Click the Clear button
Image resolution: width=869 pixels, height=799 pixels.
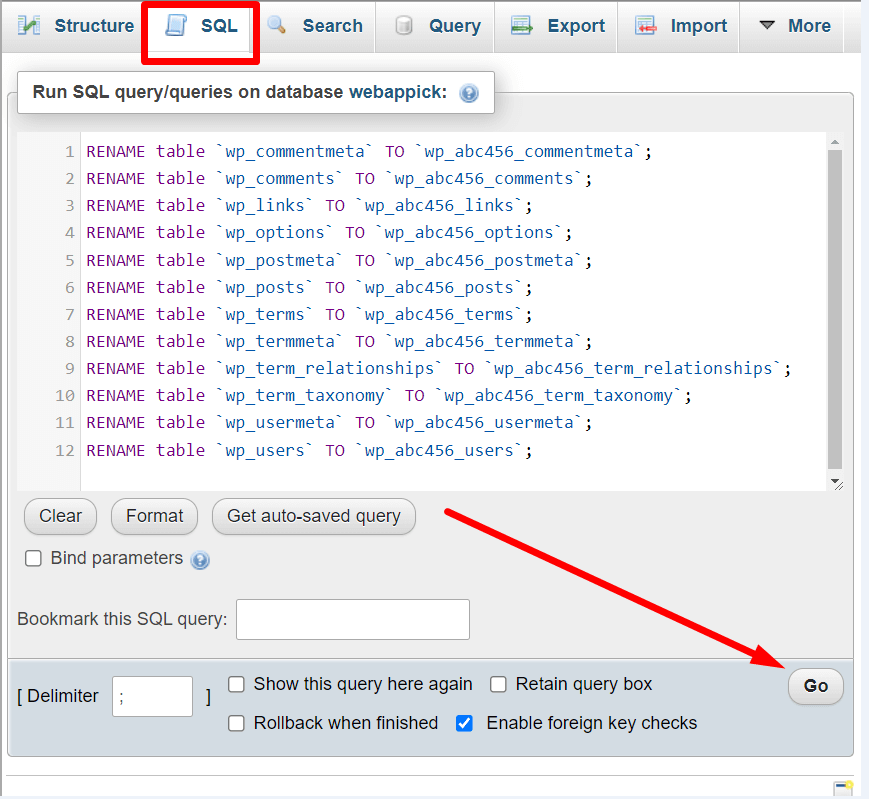click(x=60, y=516)
